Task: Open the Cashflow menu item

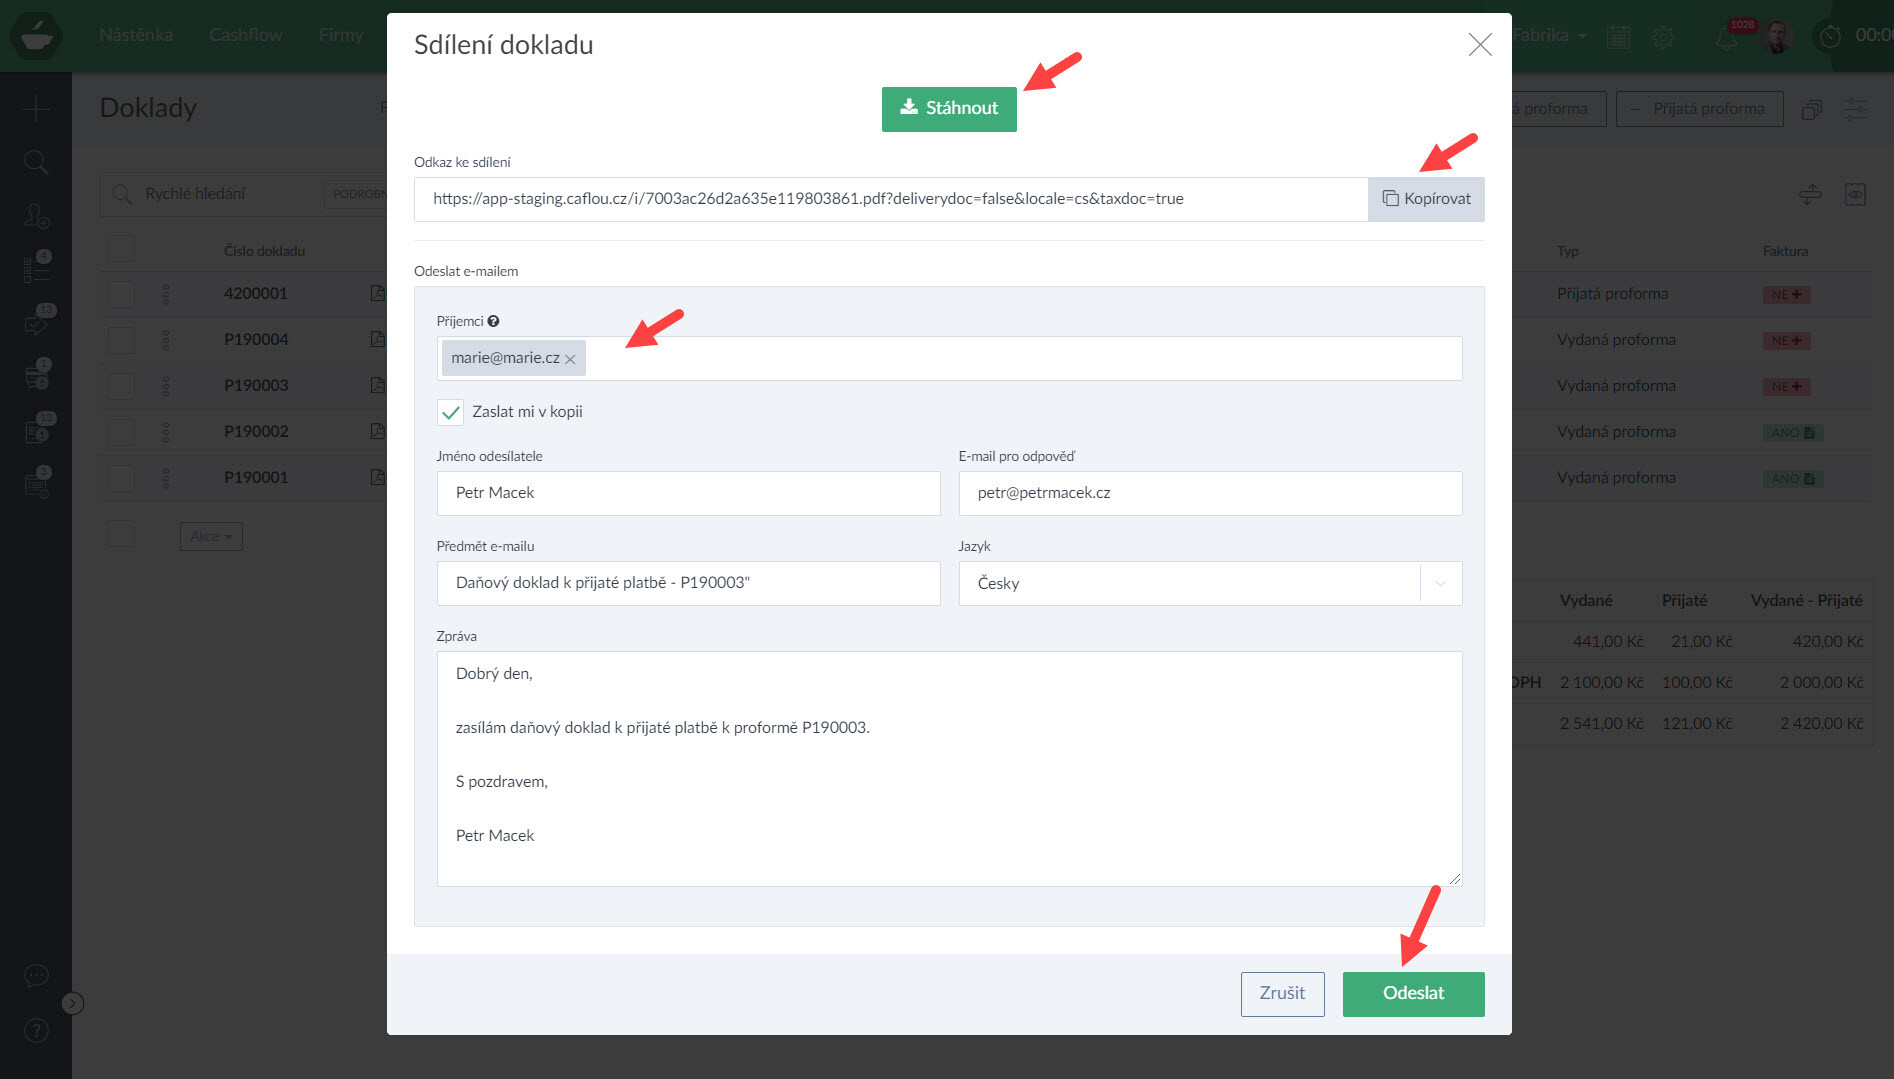Action: (245, 35)
